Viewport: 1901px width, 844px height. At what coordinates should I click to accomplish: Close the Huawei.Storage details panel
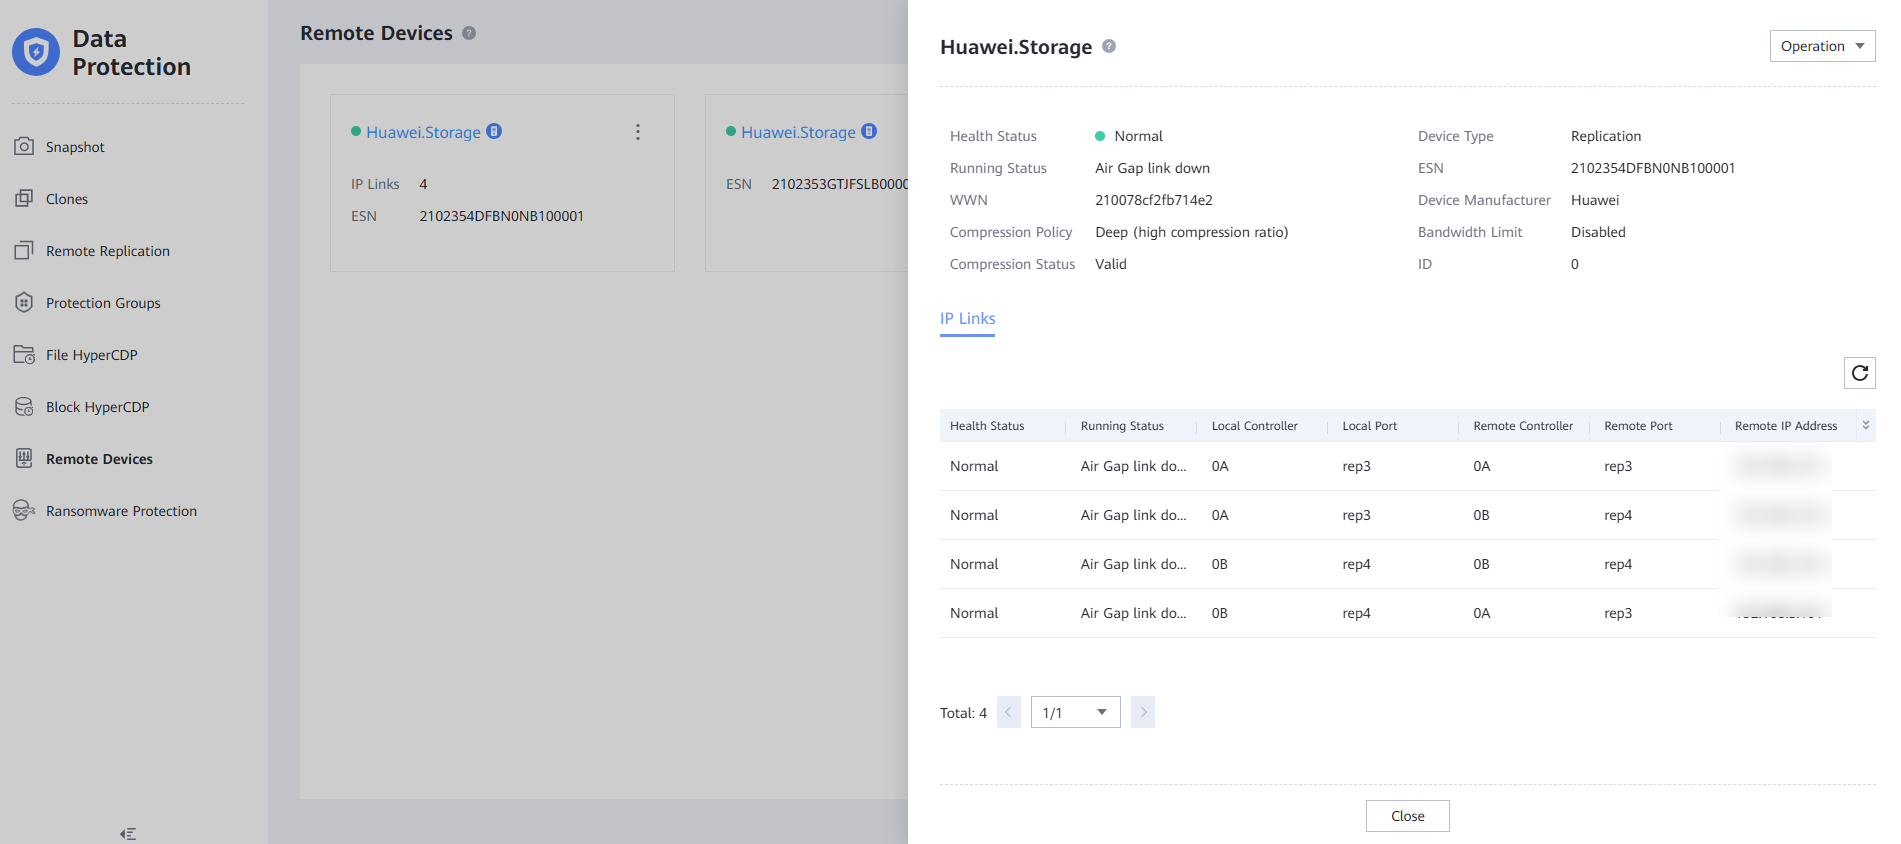tap(1407, 816)
